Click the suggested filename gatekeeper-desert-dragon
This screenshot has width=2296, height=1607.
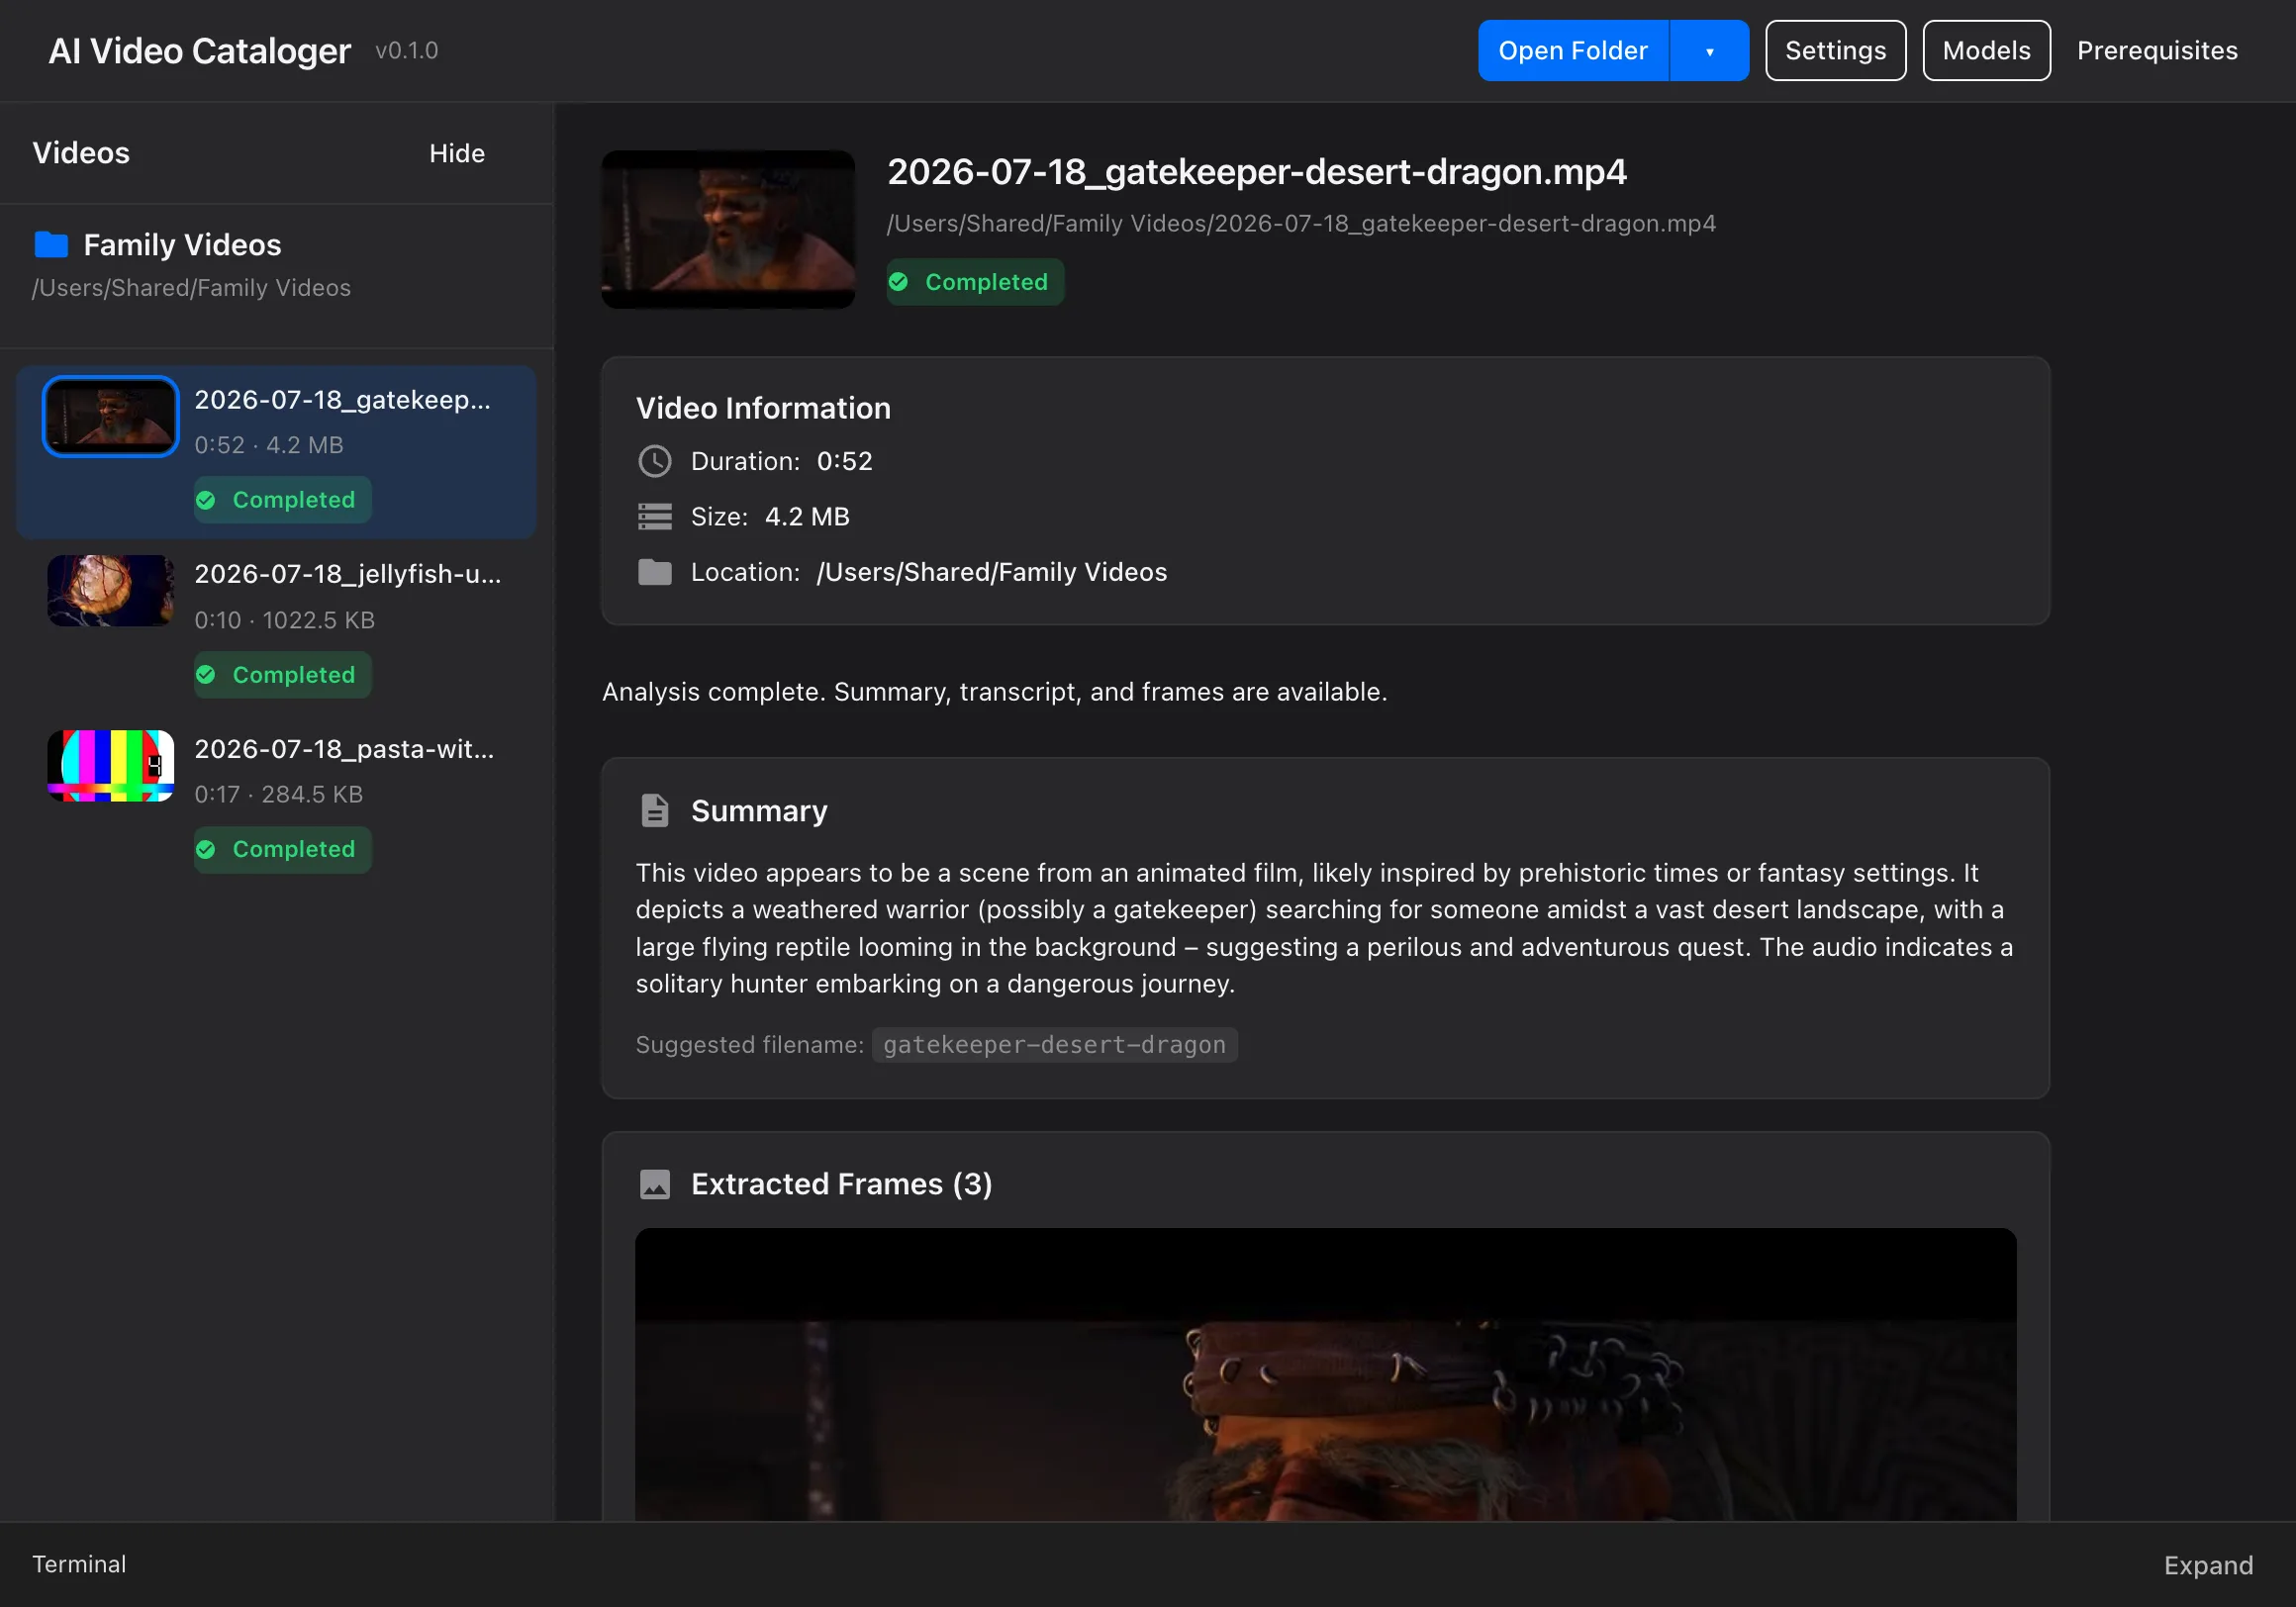coord(1054,1044)
